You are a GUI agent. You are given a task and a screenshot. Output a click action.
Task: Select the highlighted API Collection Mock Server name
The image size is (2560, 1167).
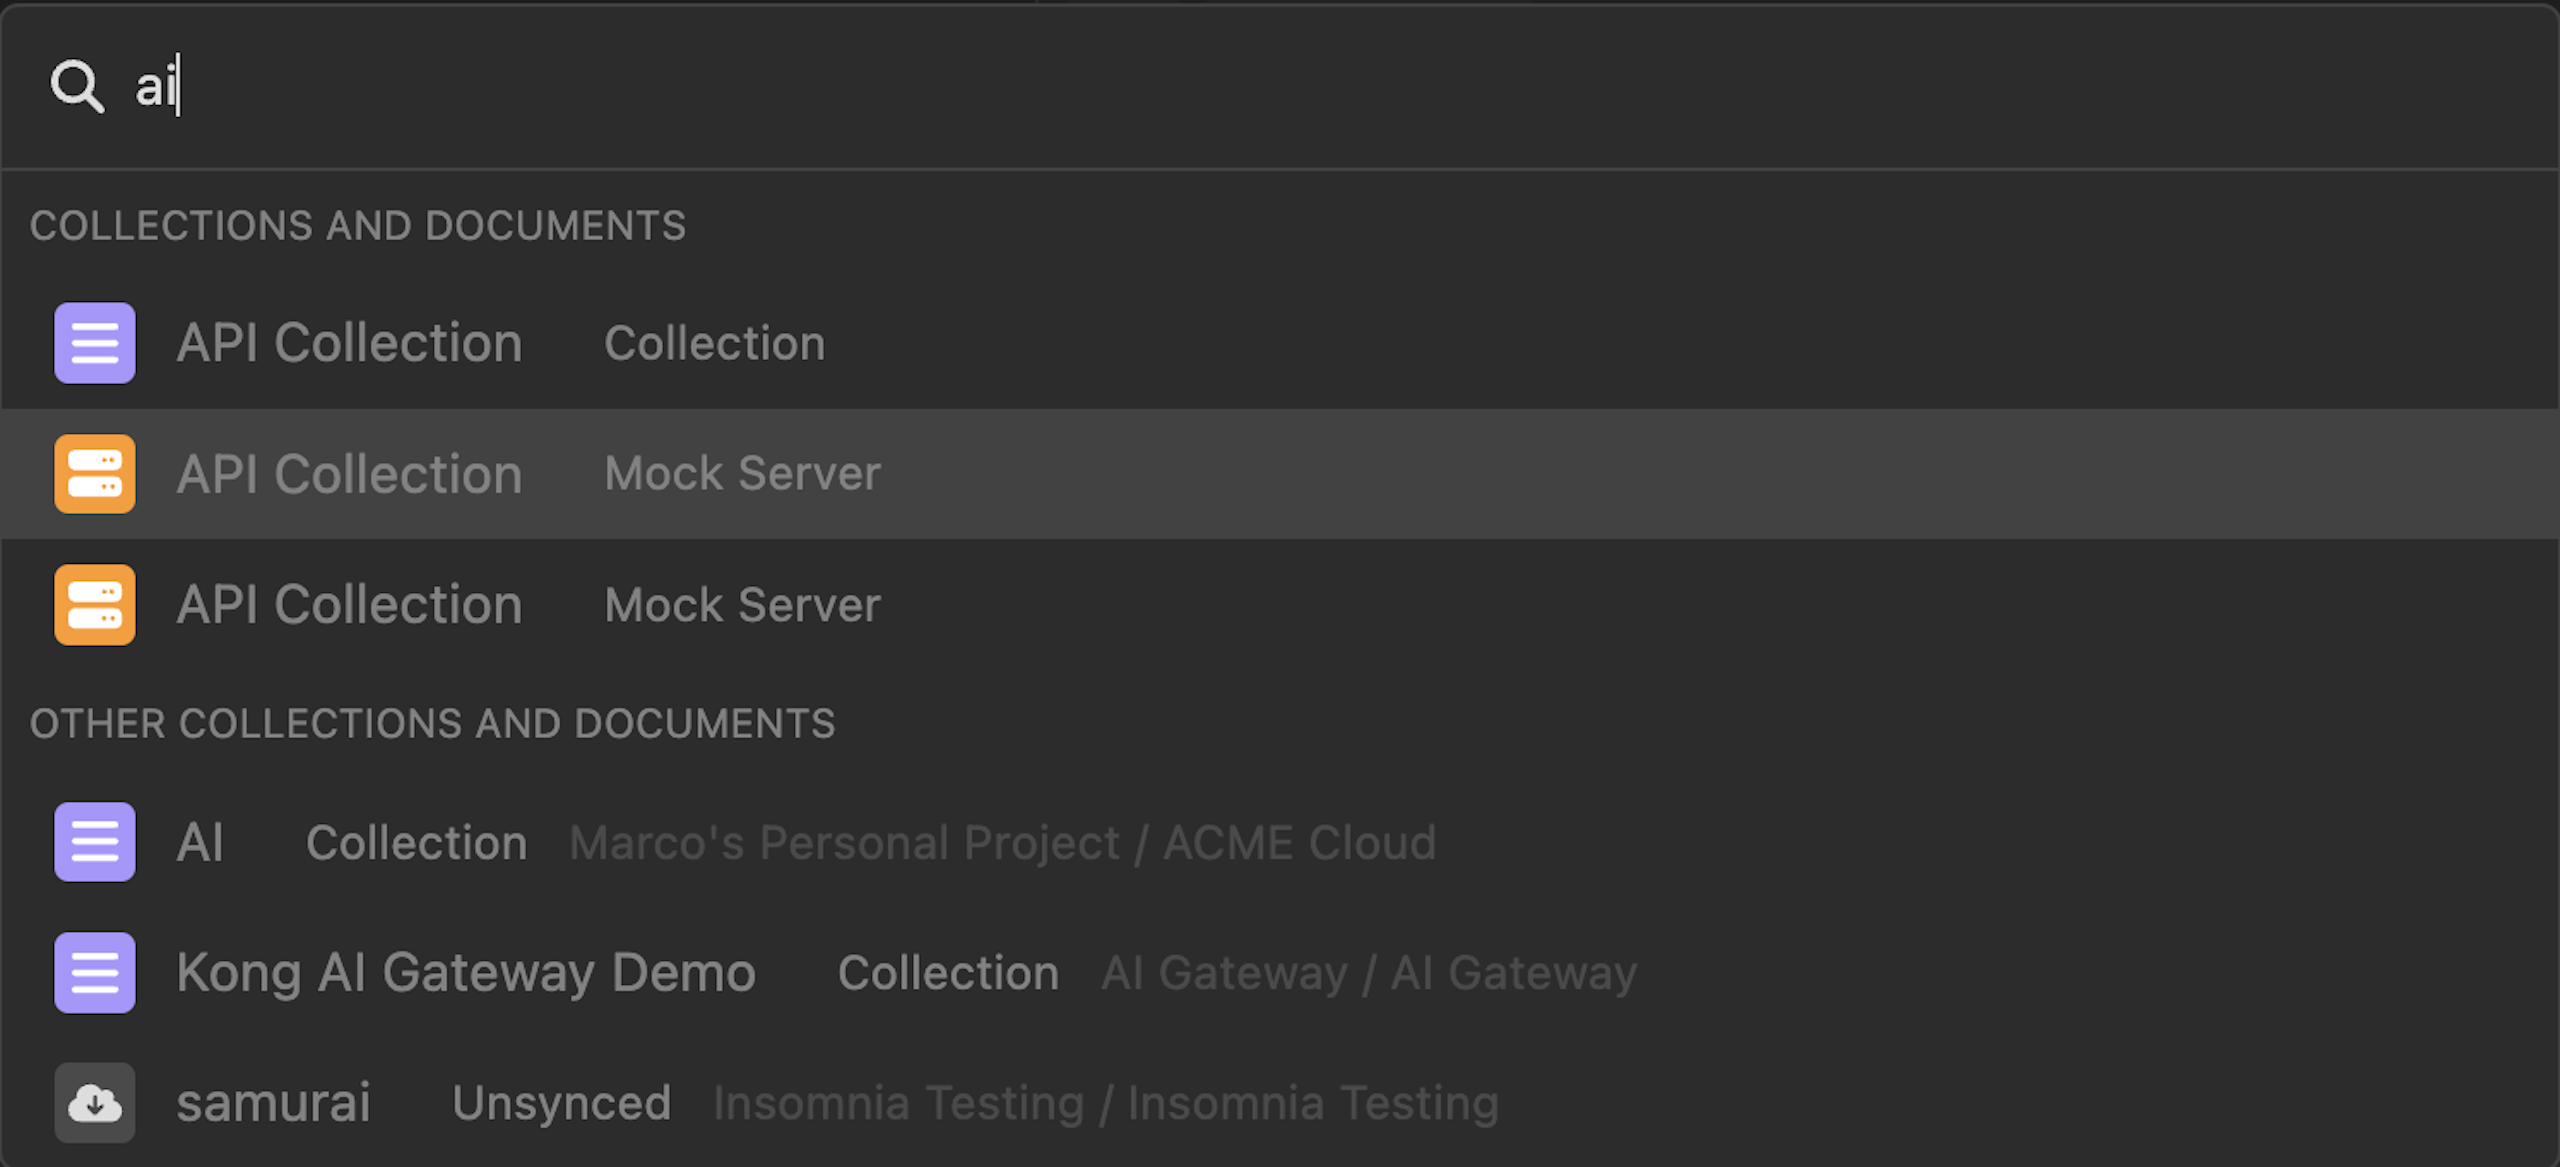click(349, 474)
